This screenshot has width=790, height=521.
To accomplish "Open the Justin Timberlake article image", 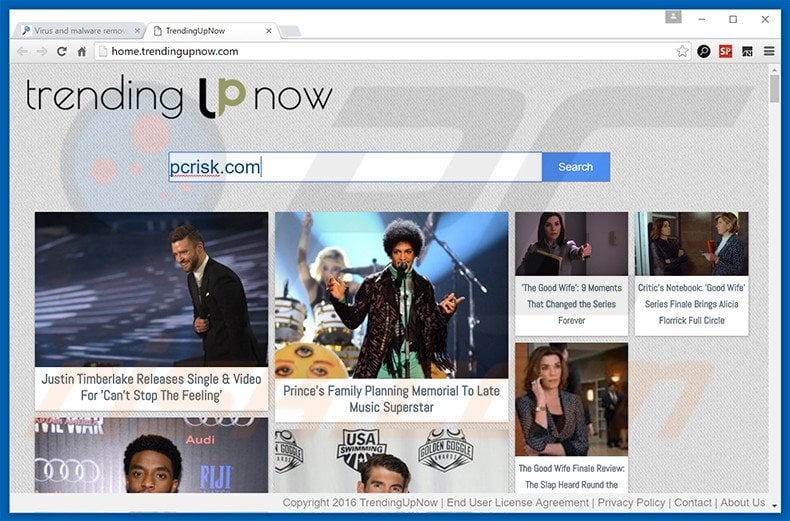I will [x=151, y=289].
